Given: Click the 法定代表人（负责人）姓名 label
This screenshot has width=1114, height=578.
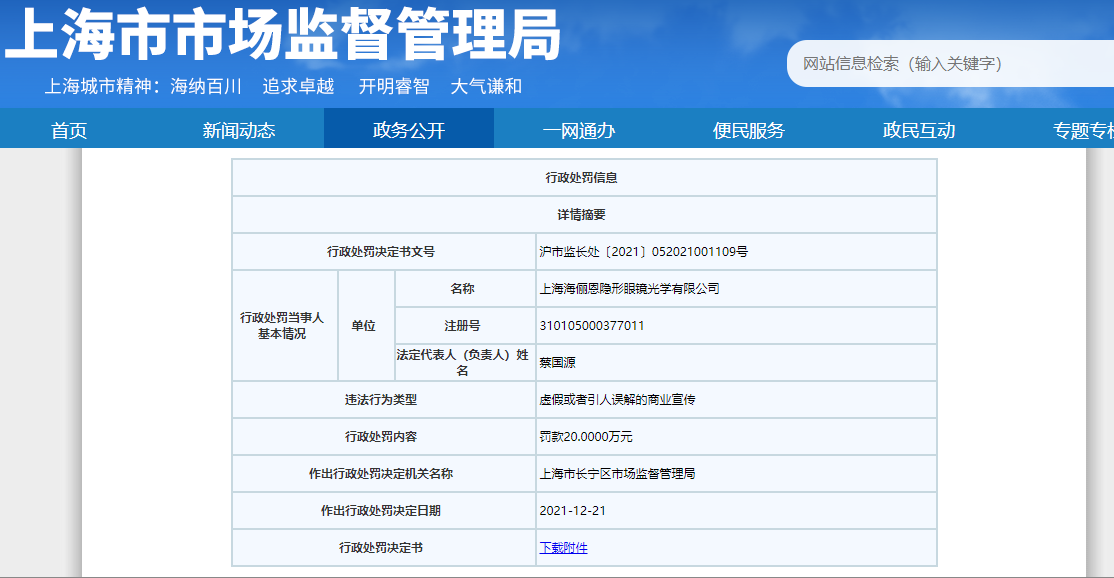Looking at the screenshot, I should point(463,362).
